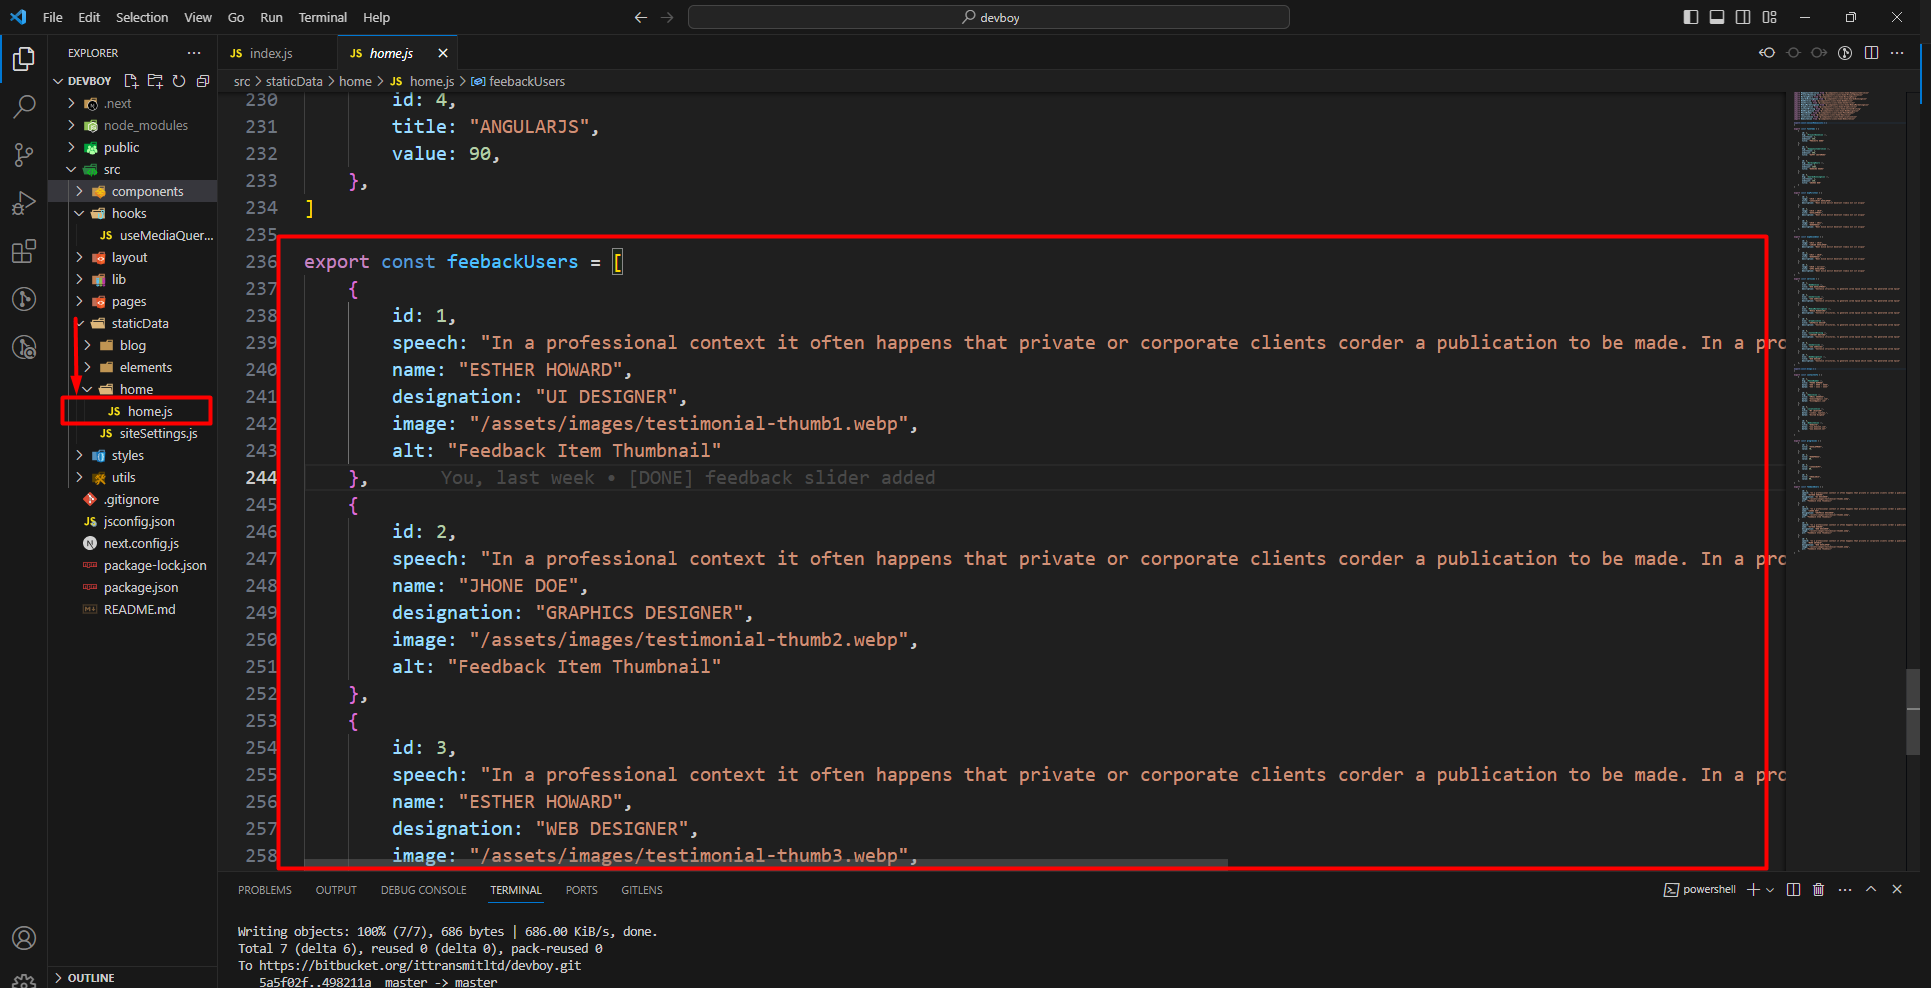The image size is (1931, 988).
Task: Kill the terminal with trash icon
Action: [x=1818, y=890]
